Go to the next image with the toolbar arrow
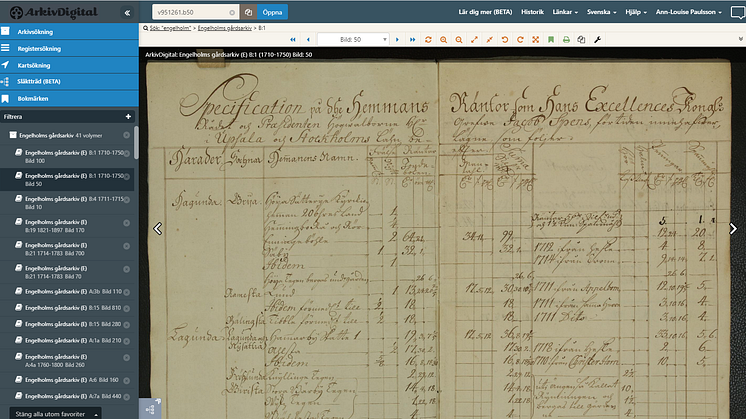This screenshot has width=746, height=419. [x=397, y=39]
